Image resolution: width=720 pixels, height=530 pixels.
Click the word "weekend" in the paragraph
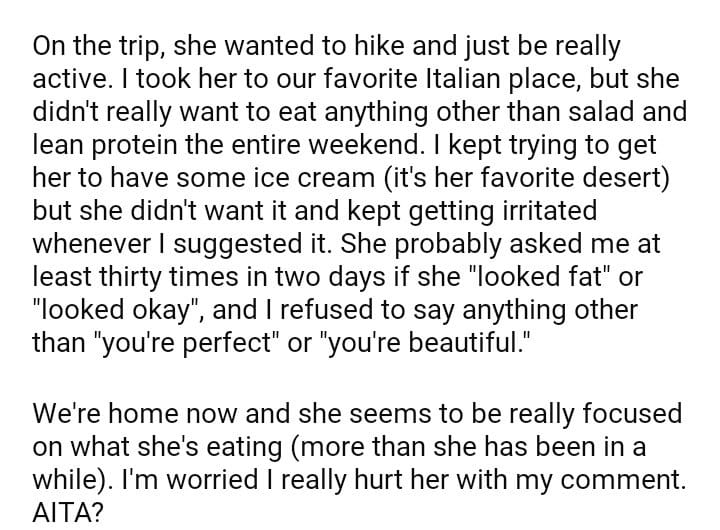click(361, 146)
